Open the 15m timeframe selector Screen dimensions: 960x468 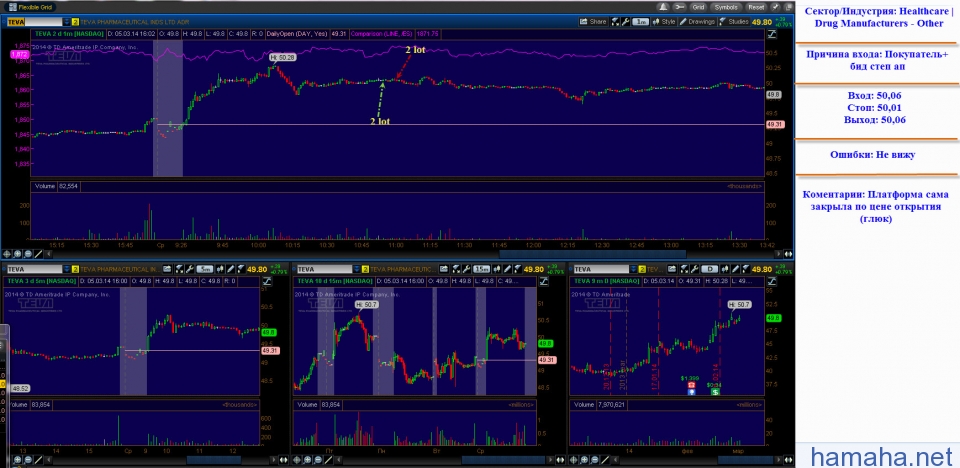482,269
